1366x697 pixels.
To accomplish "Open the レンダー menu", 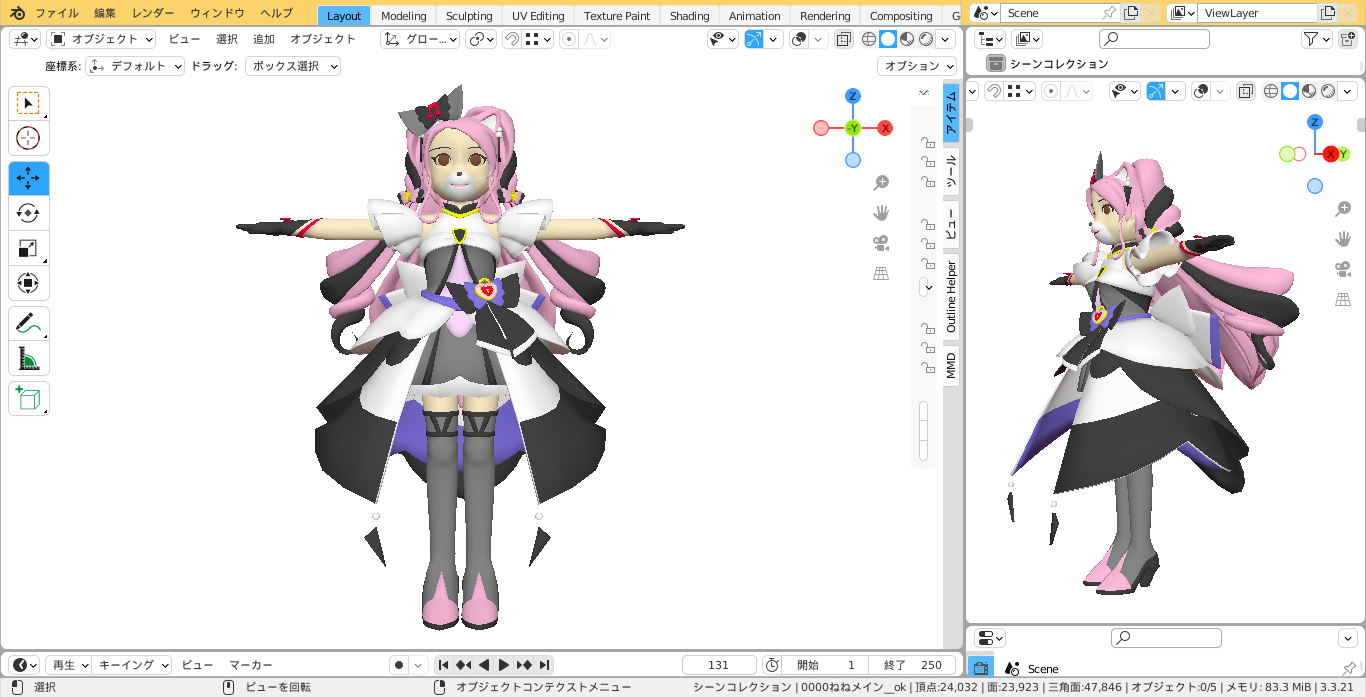I will click(153, 14).
